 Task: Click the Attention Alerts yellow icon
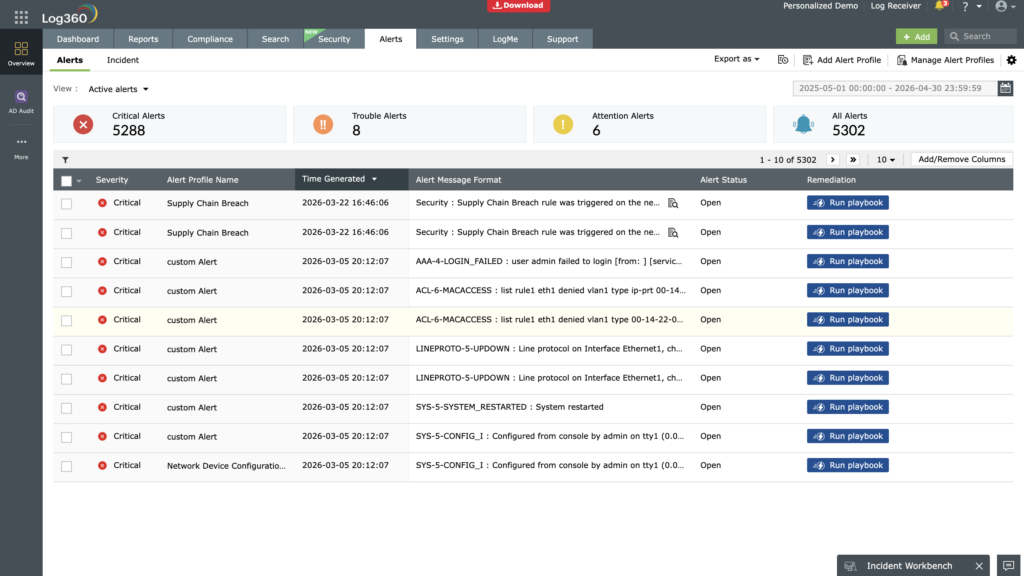click(563, 124)
